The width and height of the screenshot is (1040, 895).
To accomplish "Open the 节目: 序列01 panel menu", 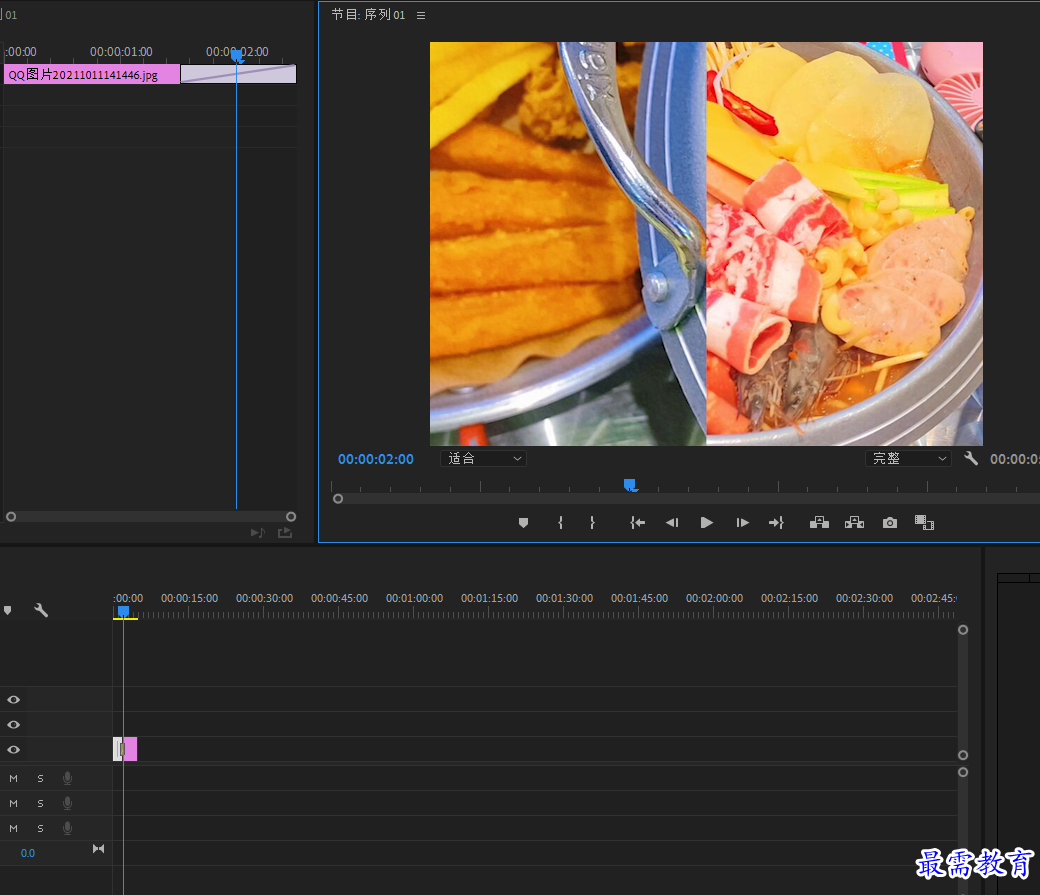I will (x=421, y=15).
